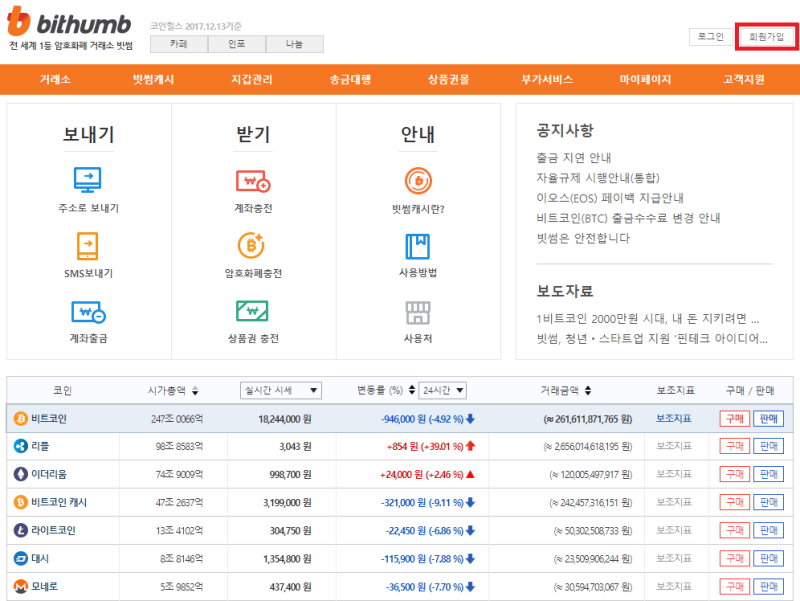Open the 고객지원 menu

tap(744, 80)
